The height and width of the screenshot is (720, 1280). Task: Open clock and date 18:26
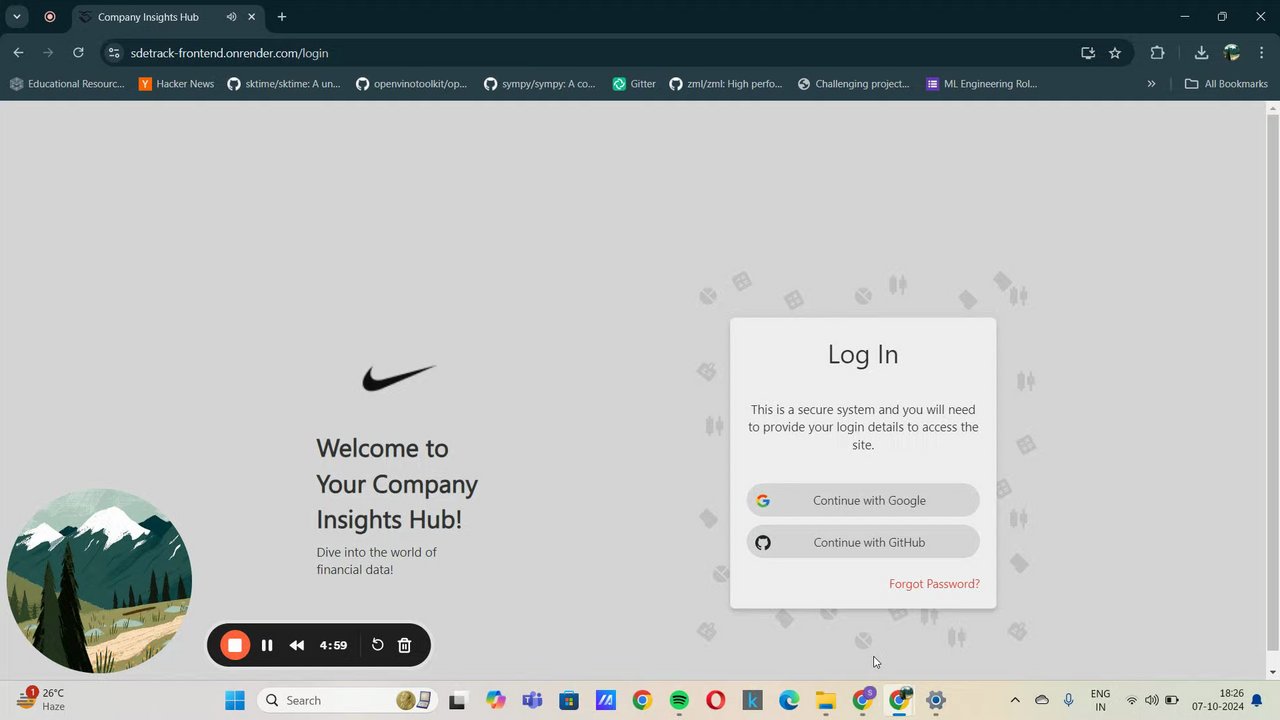coord(1218,700)
